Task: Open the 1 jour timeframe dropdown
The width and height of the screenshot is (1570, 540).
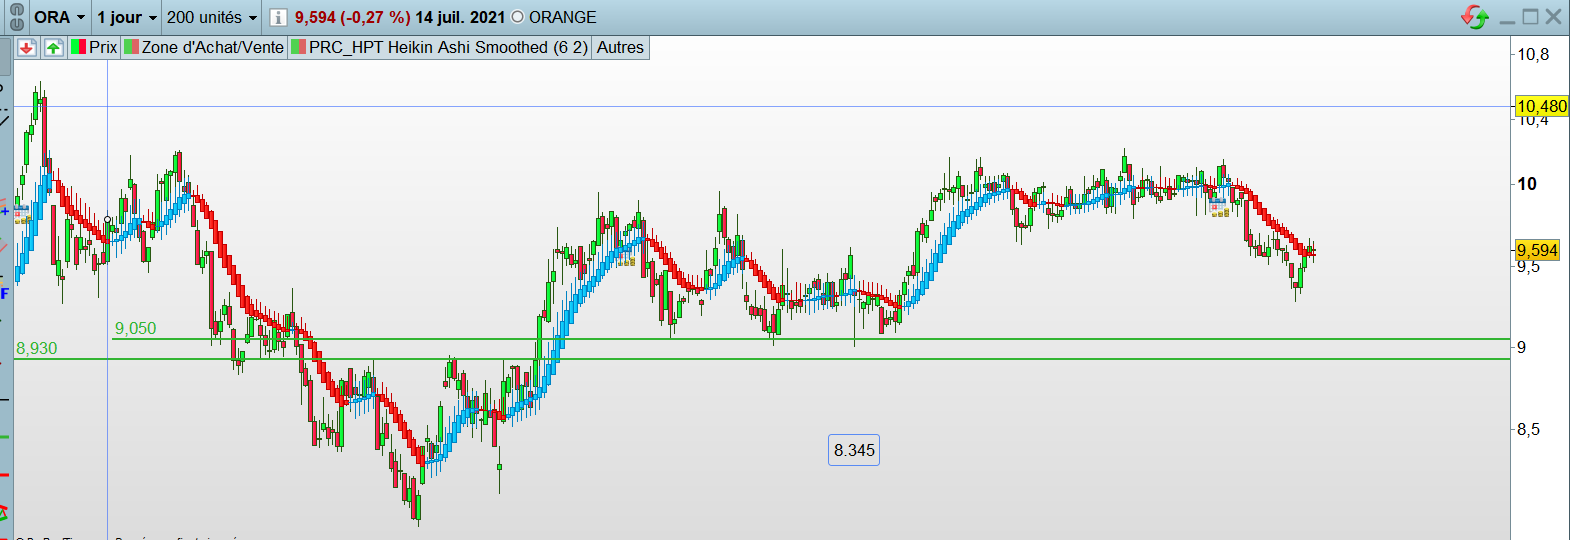Action: tap(127, 17)
